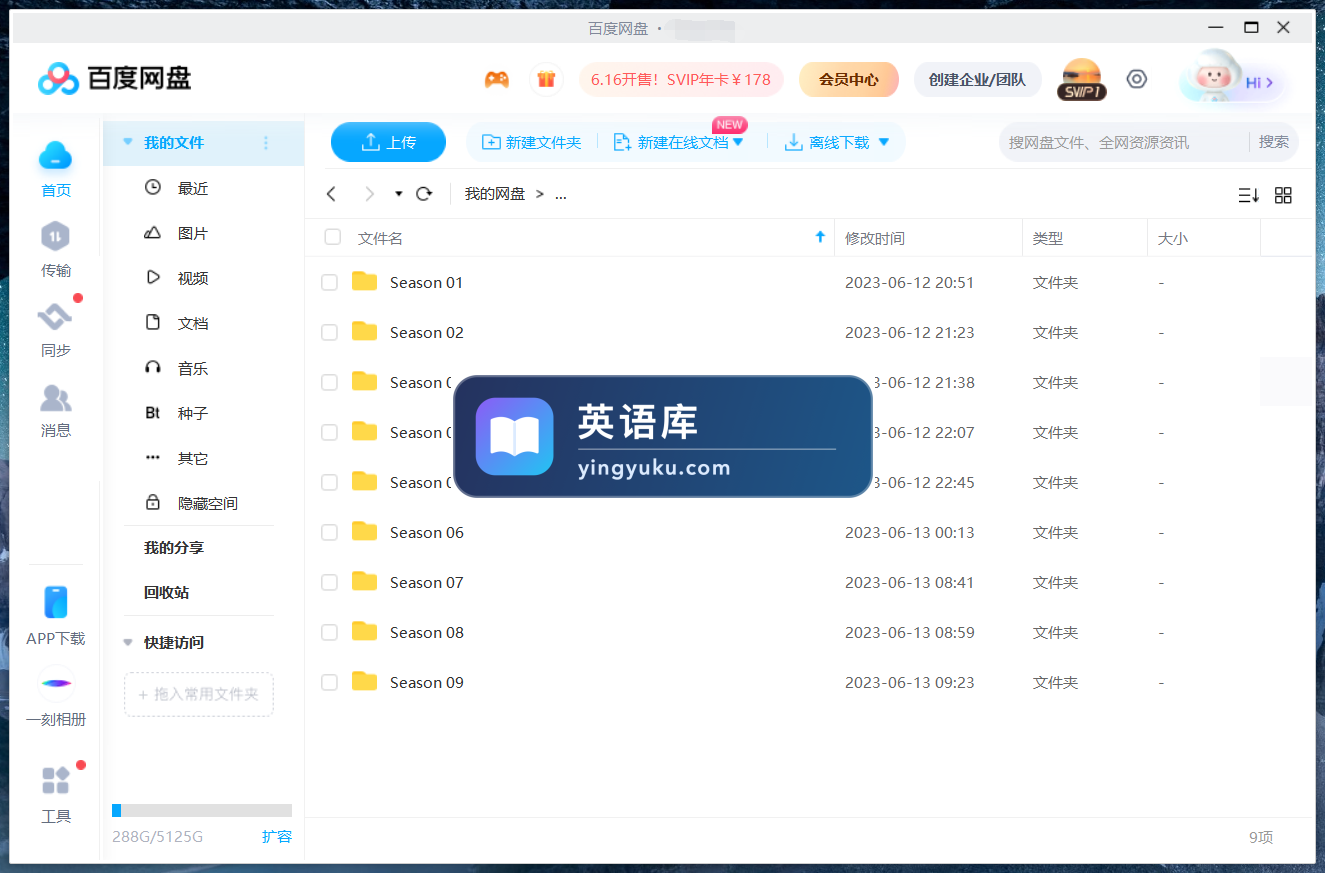This screenshot has width=1325, height=873.
Task: Focus the 搜网盘文件 search field
Action: coord(1124,142)
